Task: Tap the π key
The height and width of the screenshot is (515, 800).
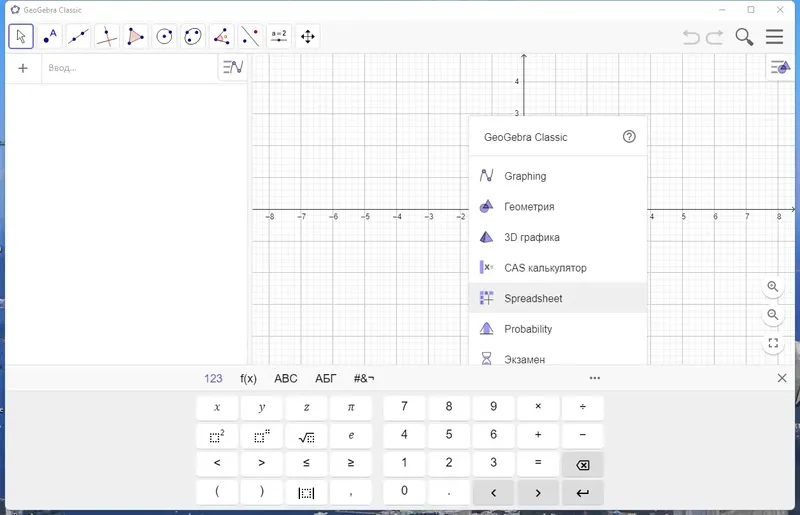Action: 351,407
